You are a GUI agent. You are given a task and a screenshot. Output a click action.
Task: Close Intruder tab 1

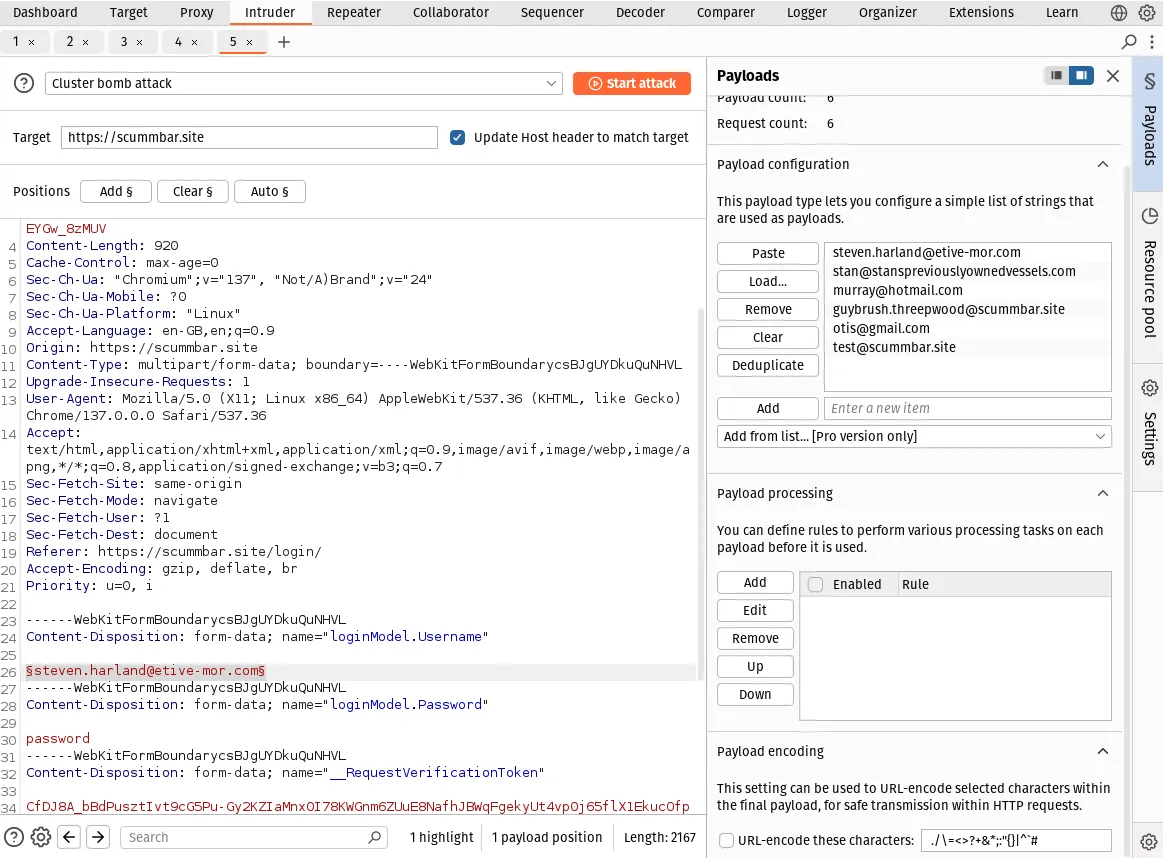pyautogui.click(x=31, y=43)
